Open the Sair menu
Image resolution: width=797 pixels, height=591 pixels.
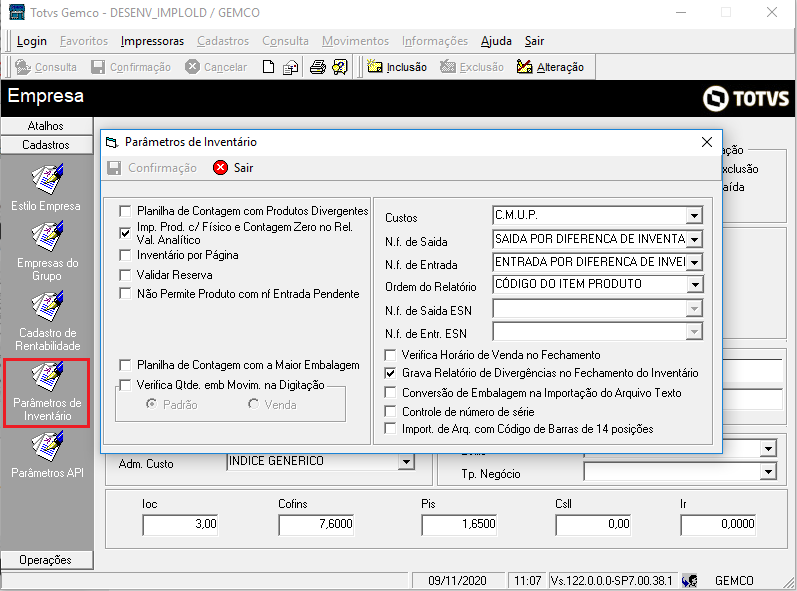(x=534, y=41)
